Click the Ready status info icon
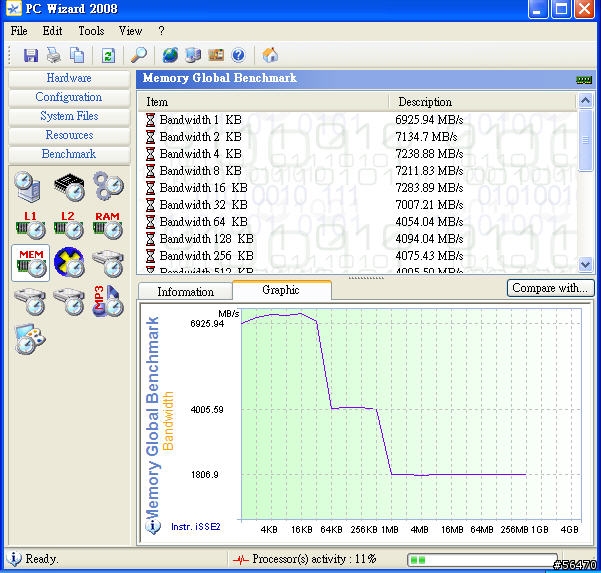 (x=15, y=559)
